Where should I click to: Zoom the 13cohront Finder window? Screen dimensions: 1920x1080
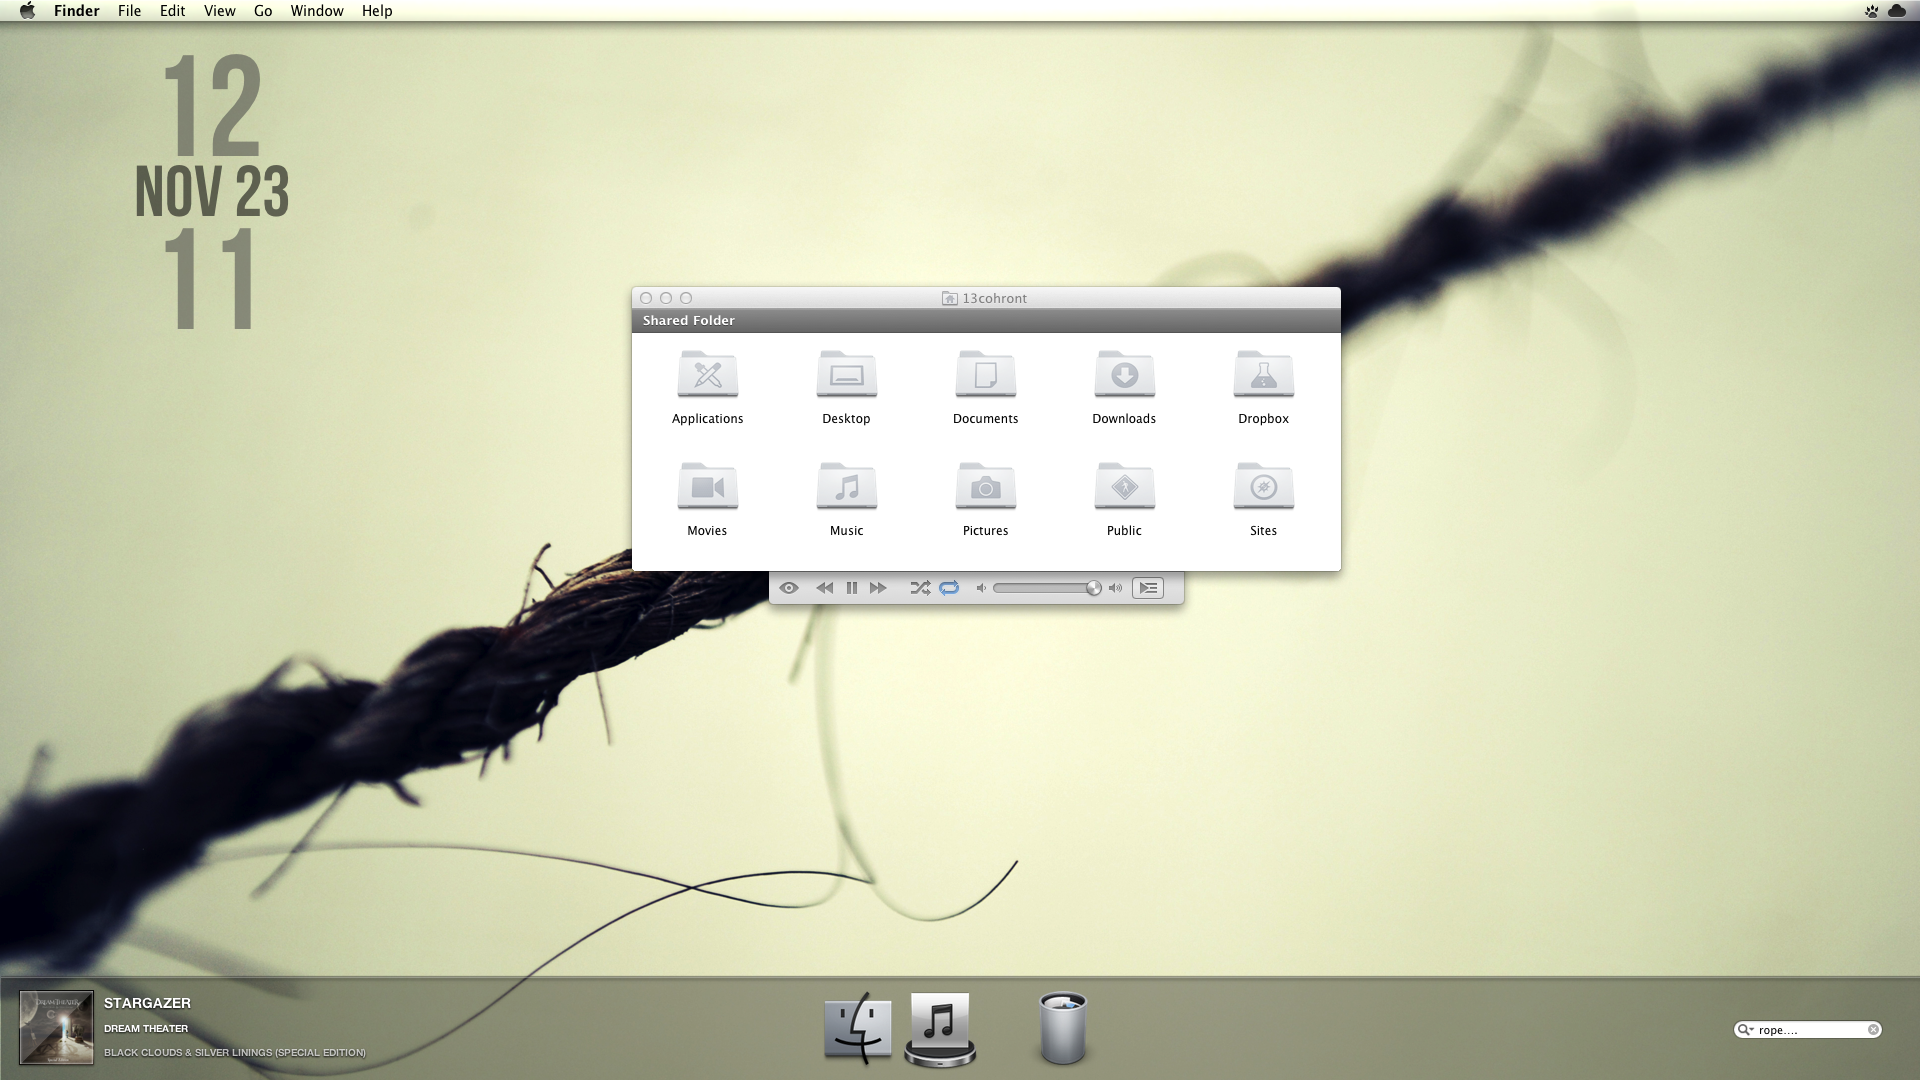point(686,298)
